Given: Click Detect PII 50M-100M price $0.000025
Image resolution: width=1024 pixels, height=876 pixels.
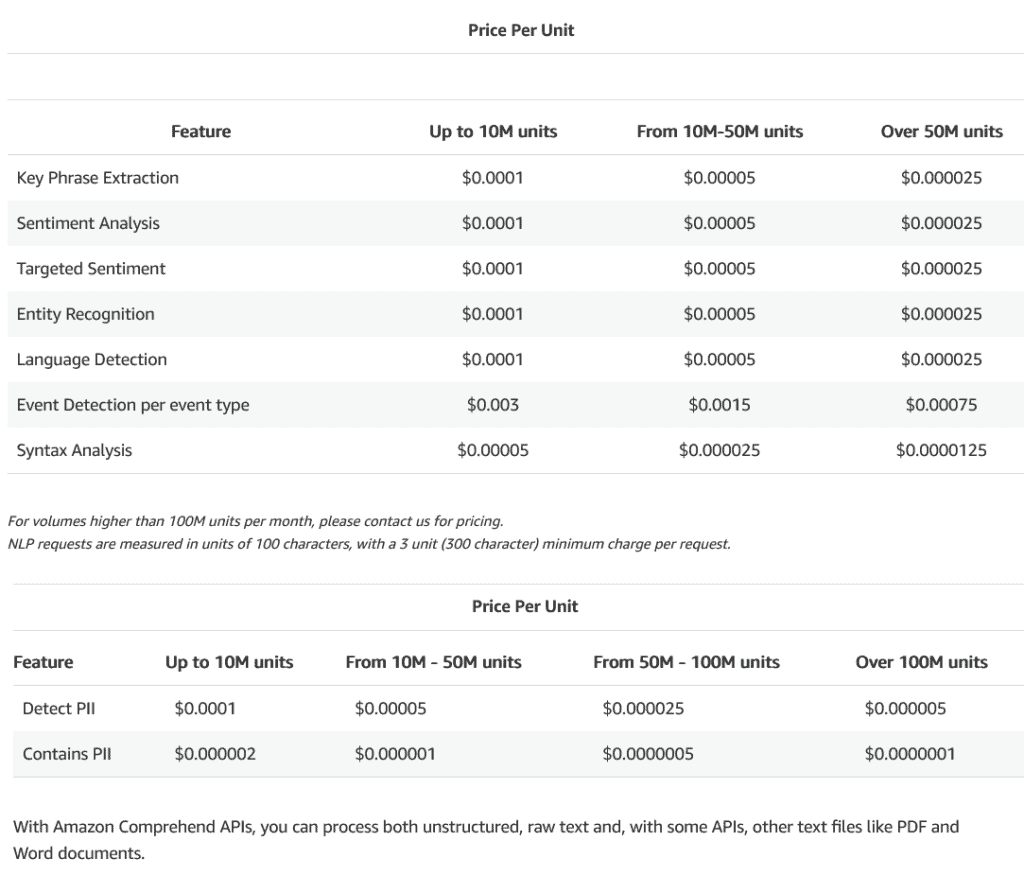Looking at the screenshot, I should point(643,708).
